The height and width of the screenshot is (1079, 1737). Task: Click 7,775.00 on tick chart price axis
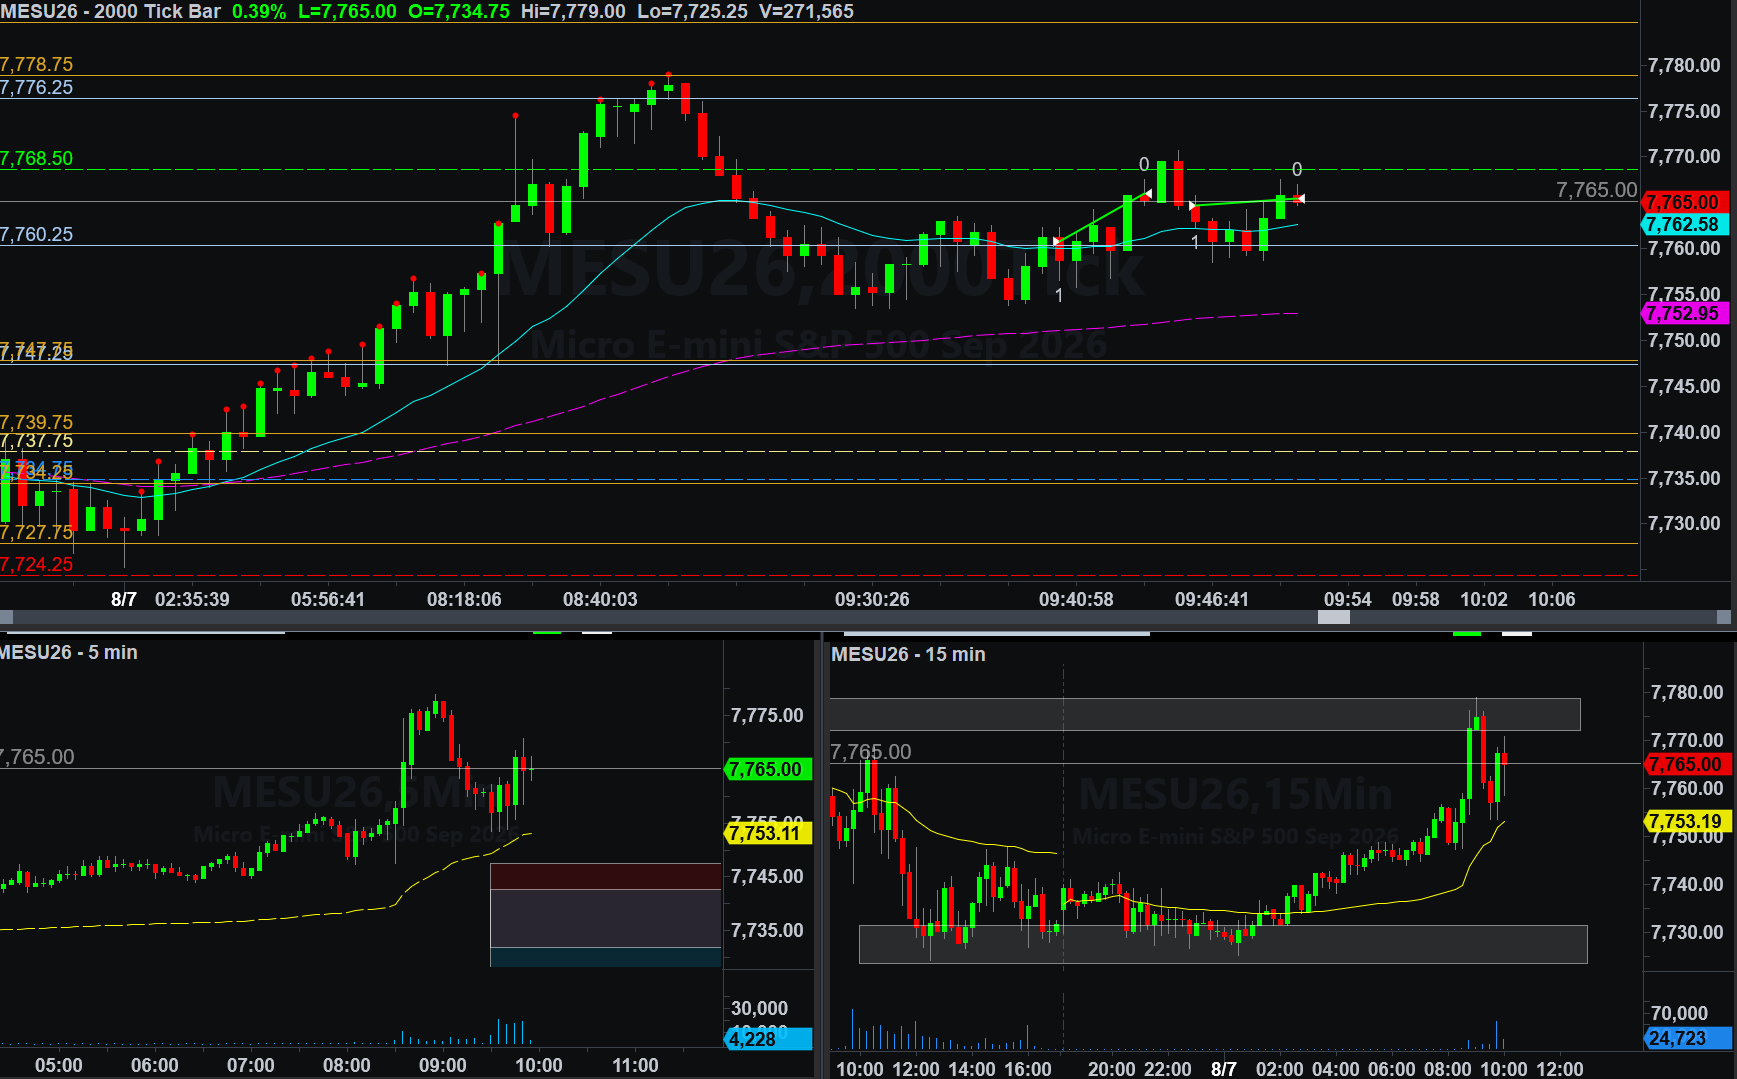(x=1684, y=111)
